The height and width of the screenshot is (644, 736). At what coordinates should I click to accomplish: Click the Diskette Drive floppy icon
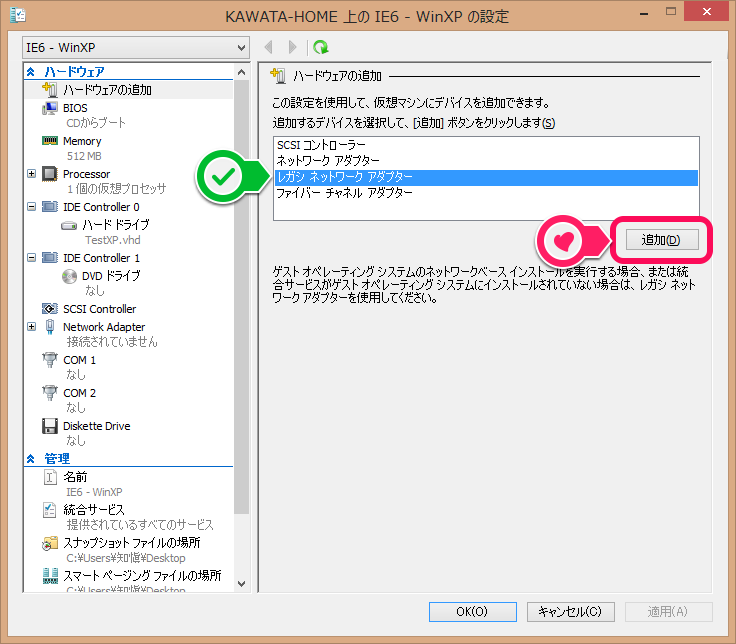pyautogui.click(x=50, y=426)
